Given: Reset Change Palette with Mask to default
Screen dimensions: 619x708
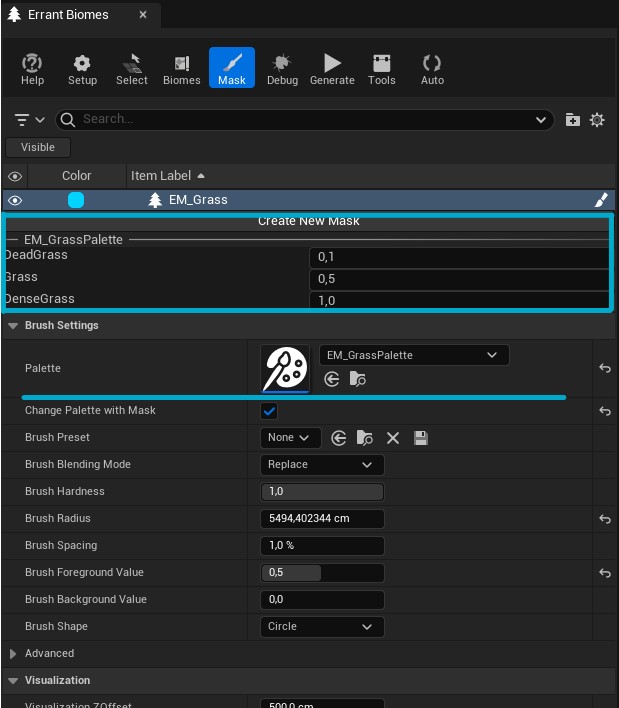Looking at the screenshot, I should pos(605,411).
